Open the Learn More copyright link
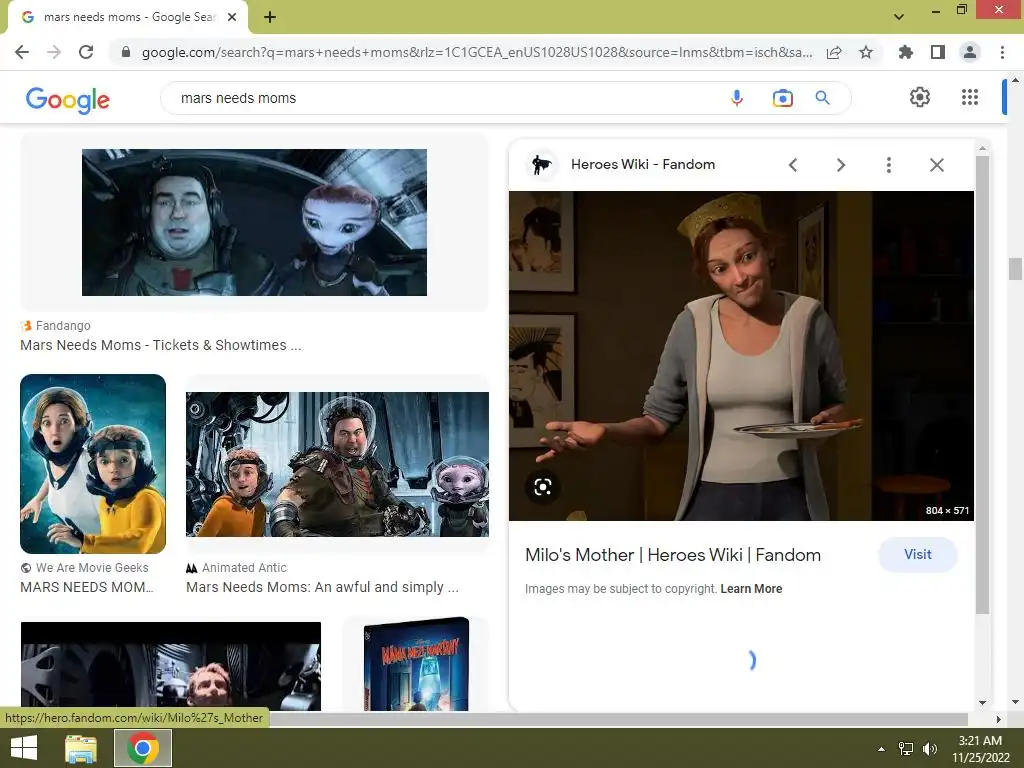The width and height of the screenshot is (1024, 768). click(751, 589)
